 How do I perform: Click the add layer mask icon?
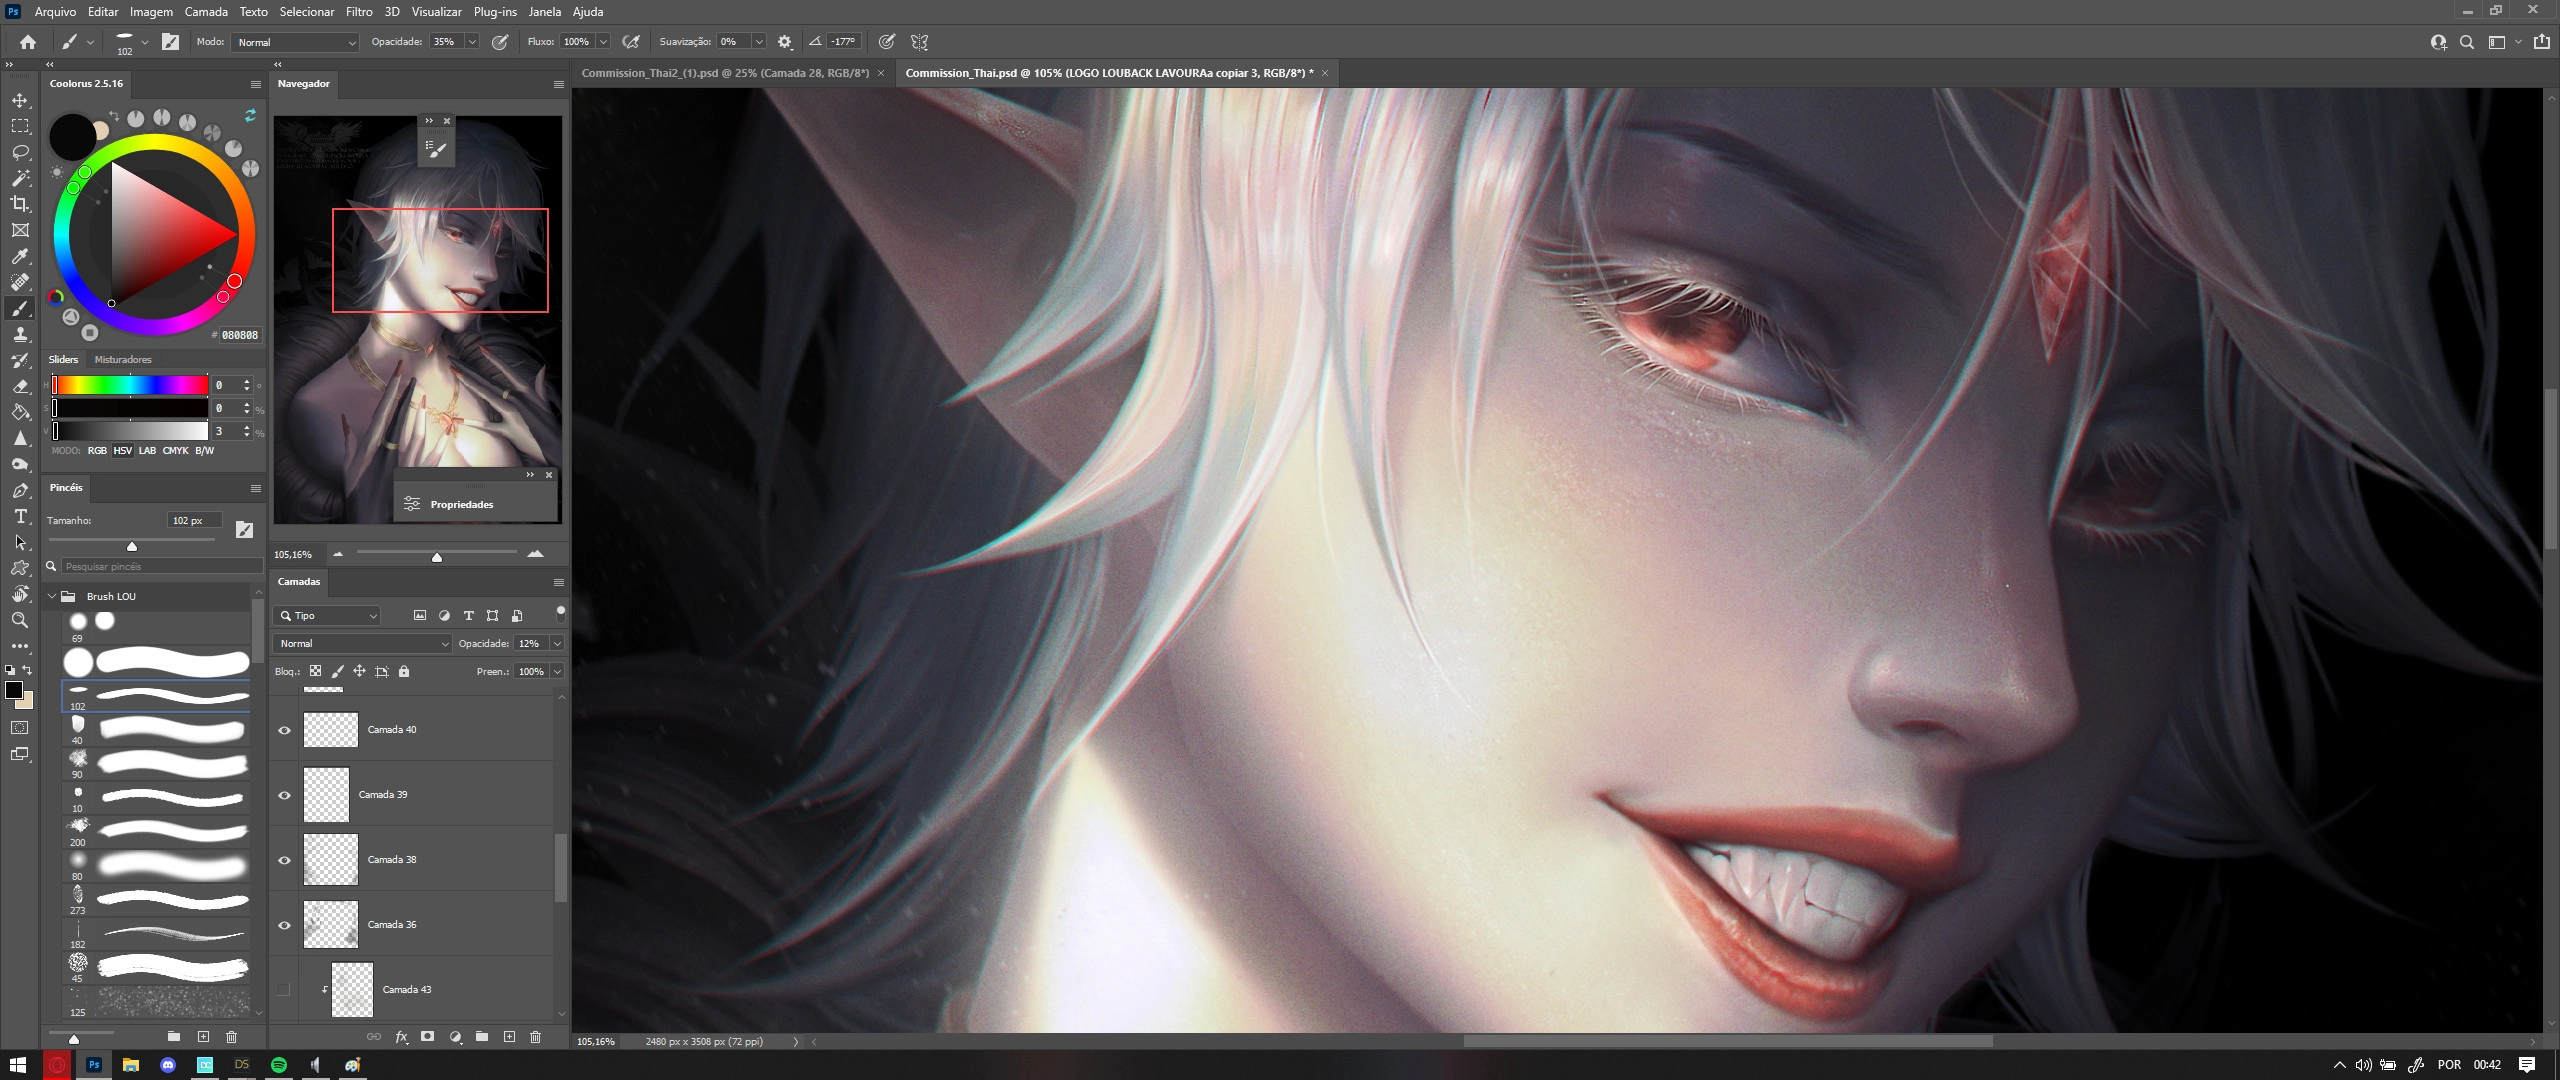428,1037
